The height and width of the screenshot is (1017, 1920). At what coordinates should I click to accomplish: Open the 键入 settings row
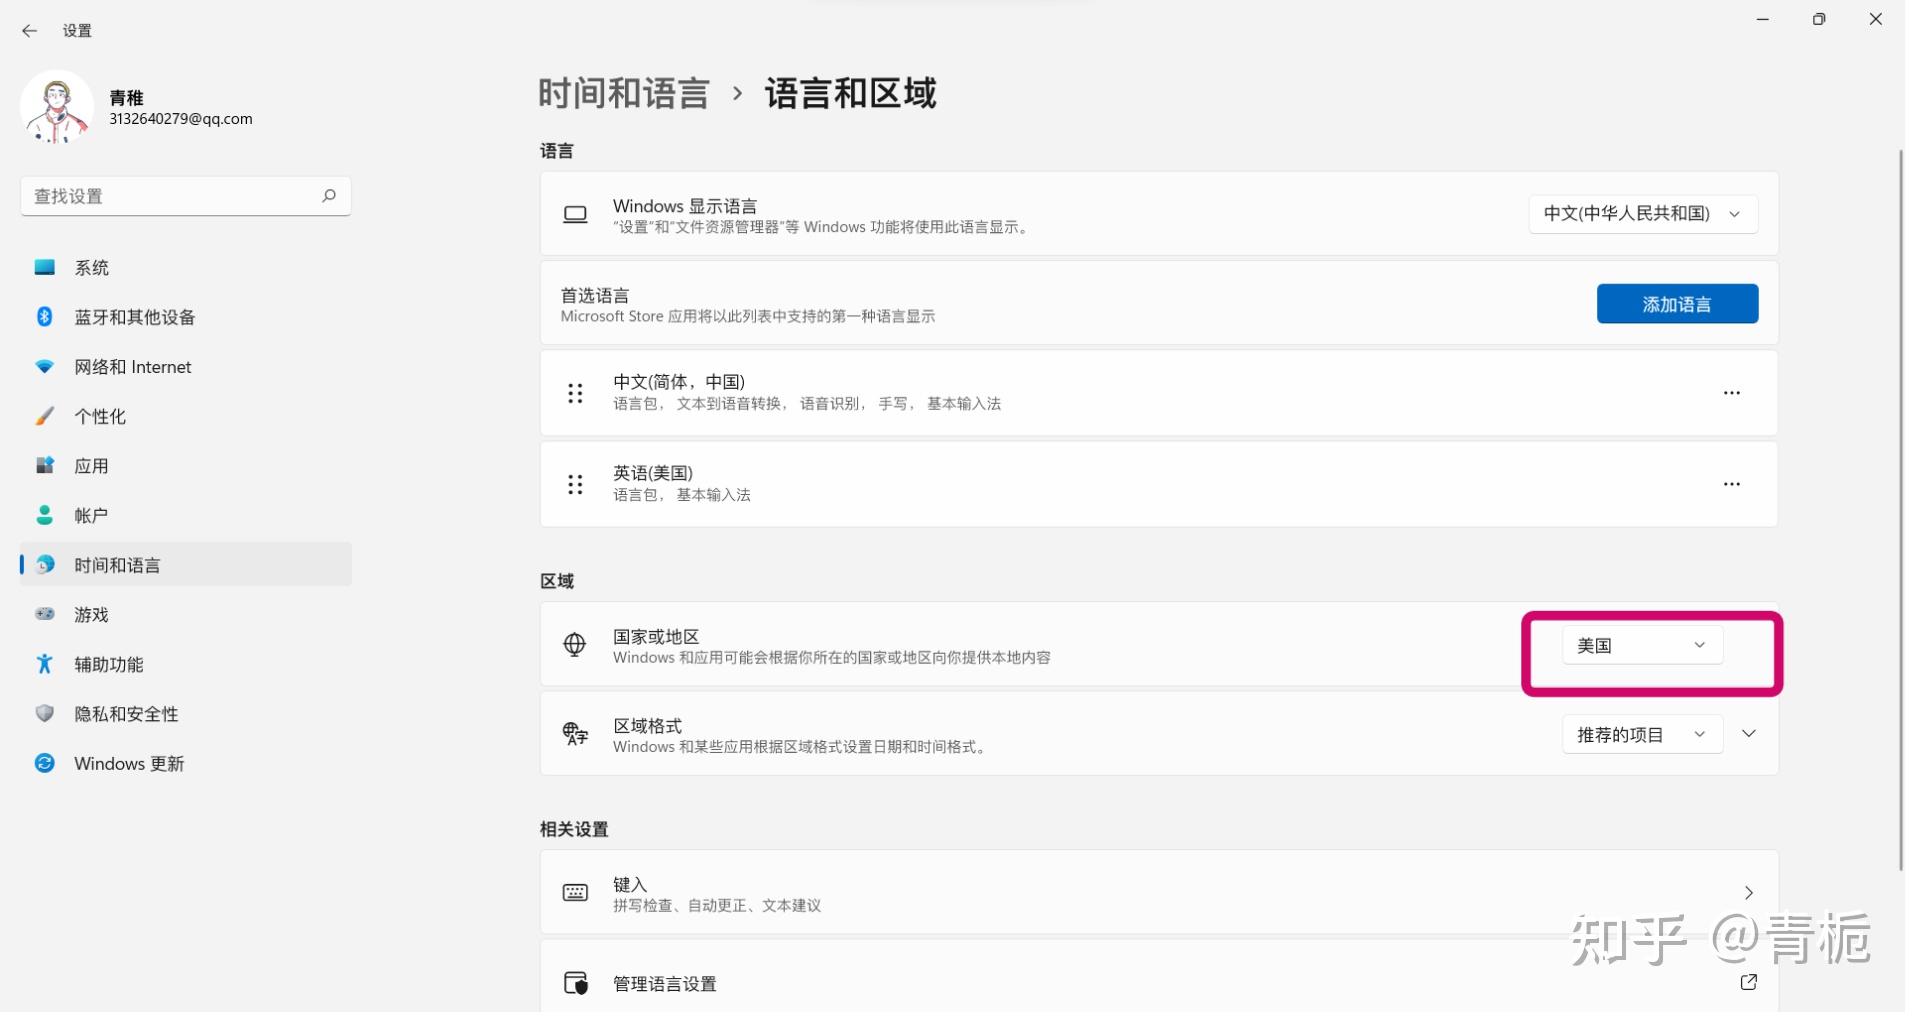tap(1168, 900)
